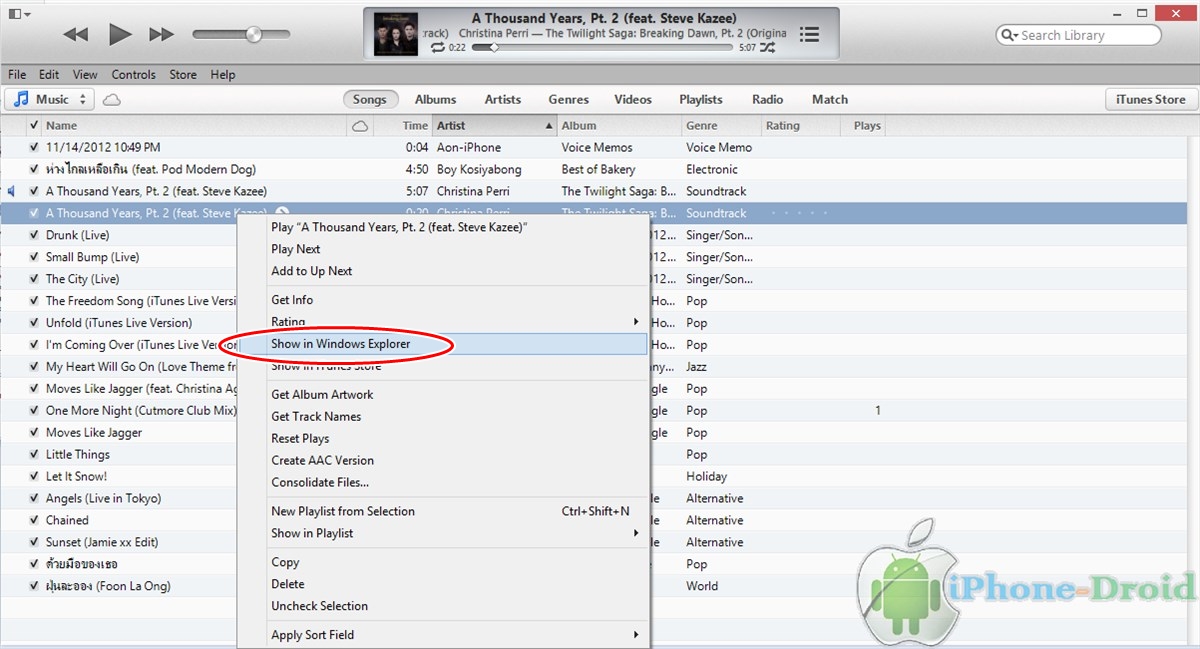Viewport: 1200px width, 649px height.
Task: Sort by the Name column header
Action: [x=195, y=126]
